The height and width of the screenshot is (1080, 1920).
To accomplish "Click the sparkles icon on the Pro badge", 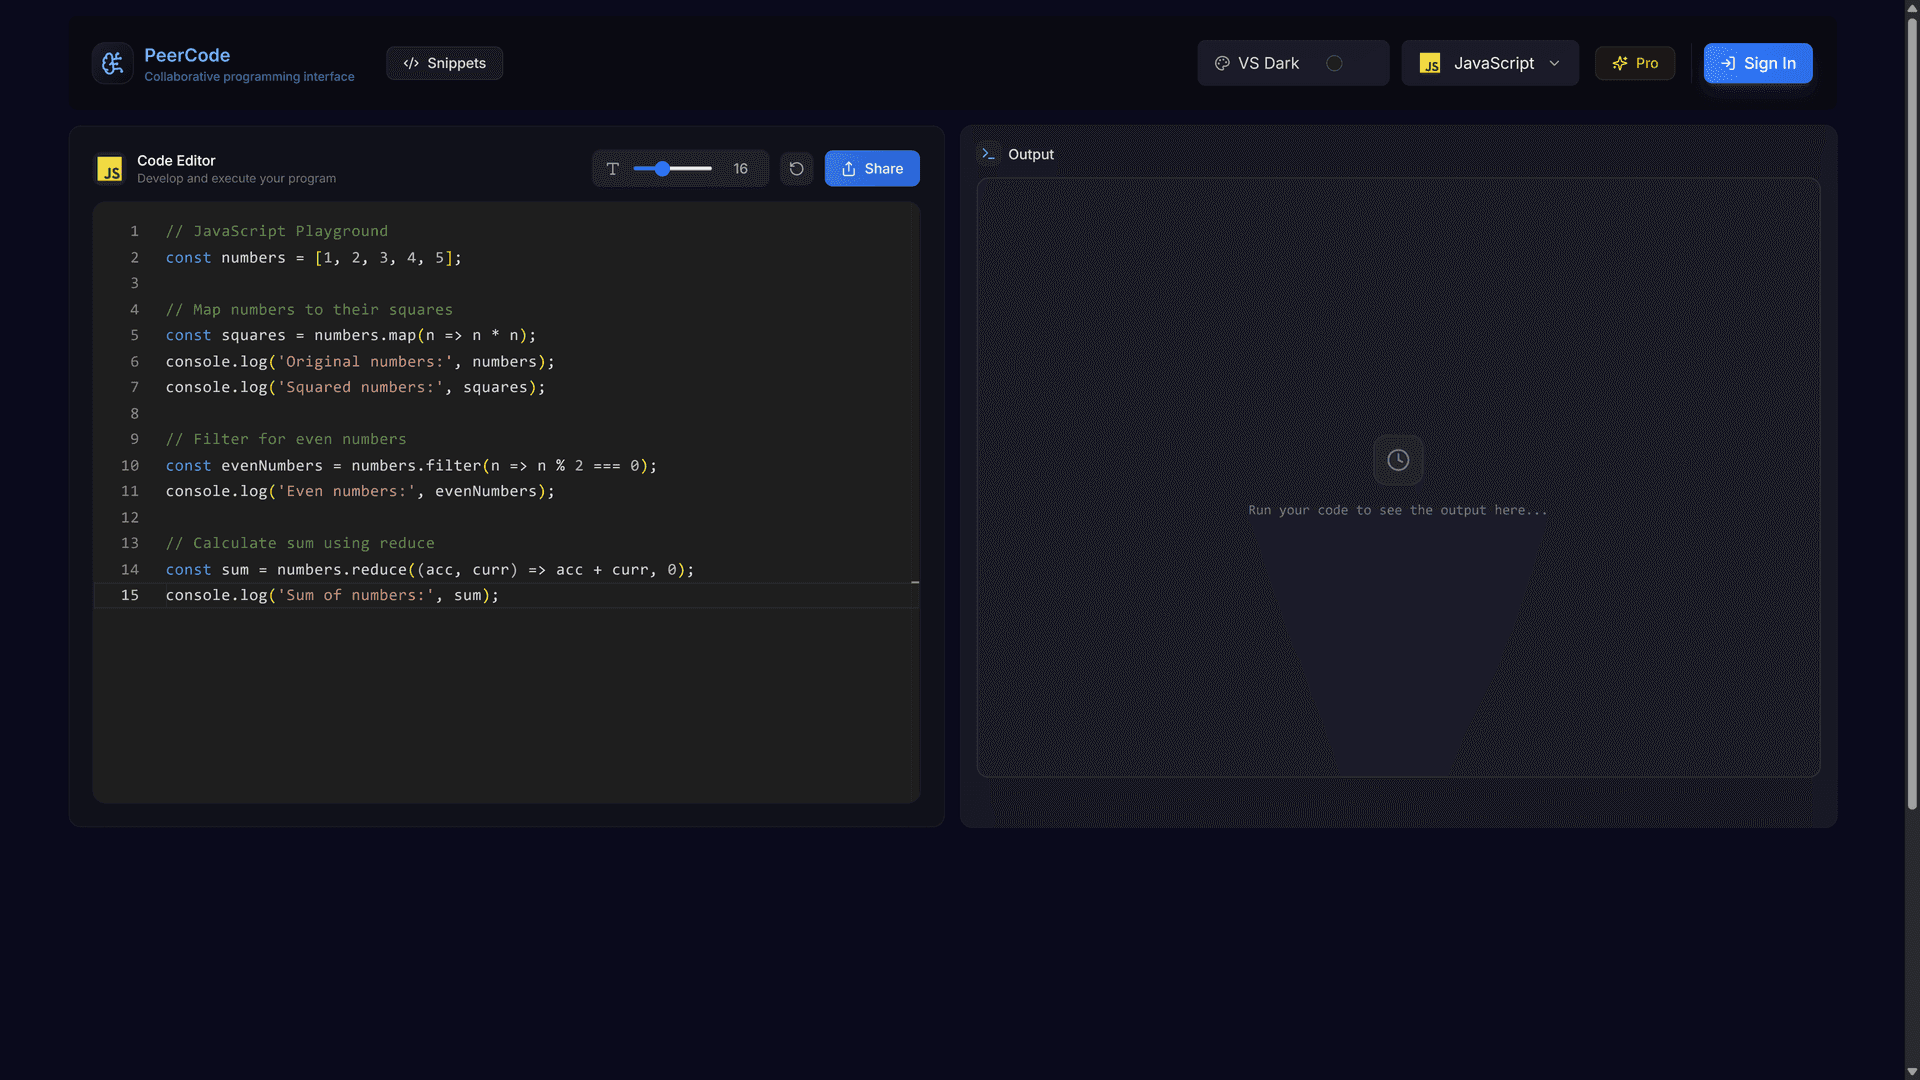I will click(1619, 62).
